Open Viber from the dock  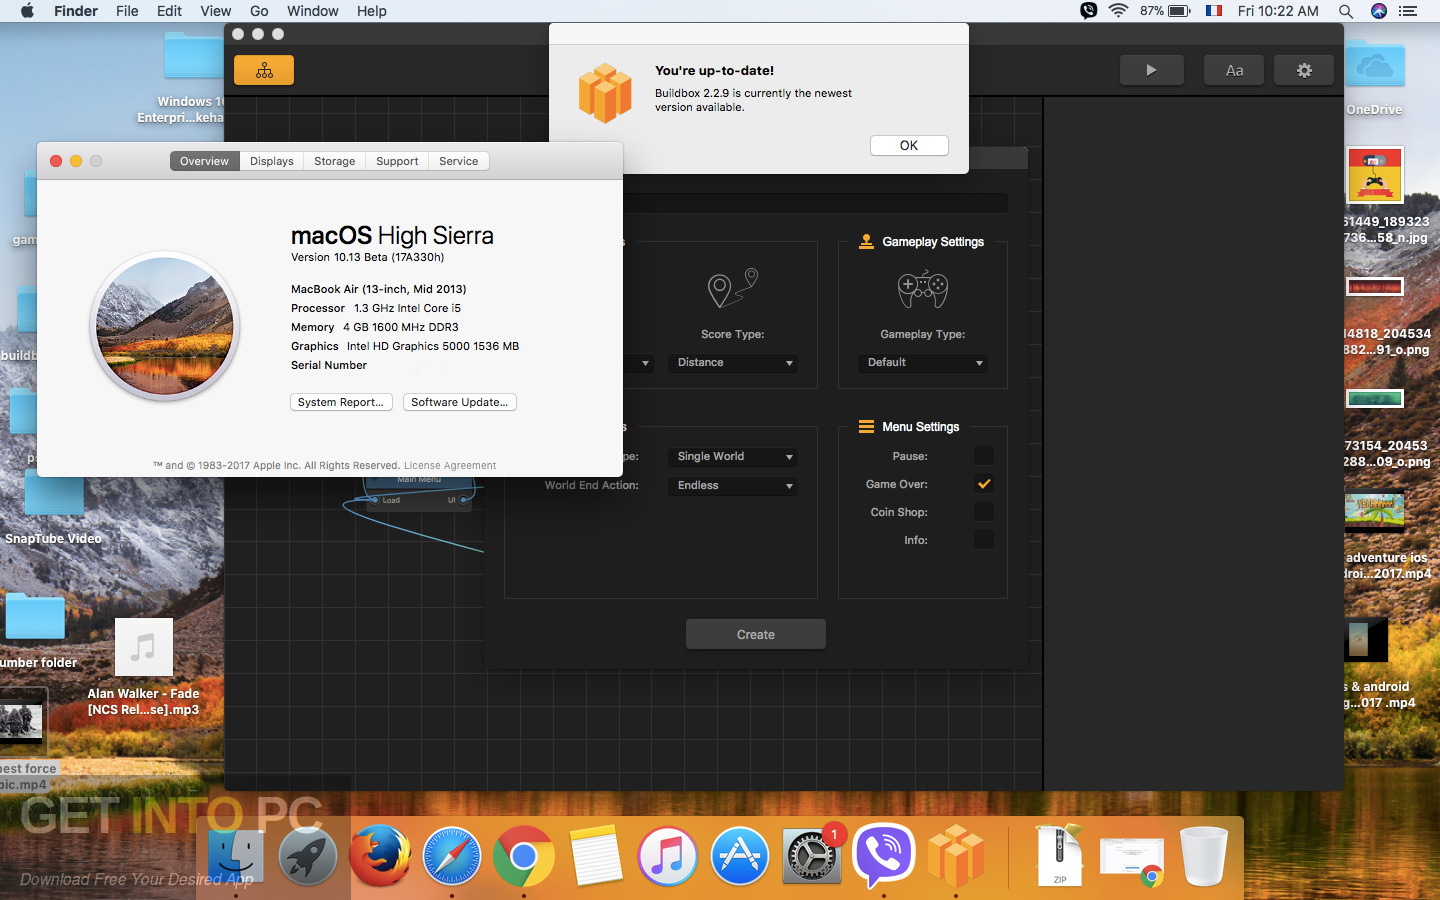(884, 856)
